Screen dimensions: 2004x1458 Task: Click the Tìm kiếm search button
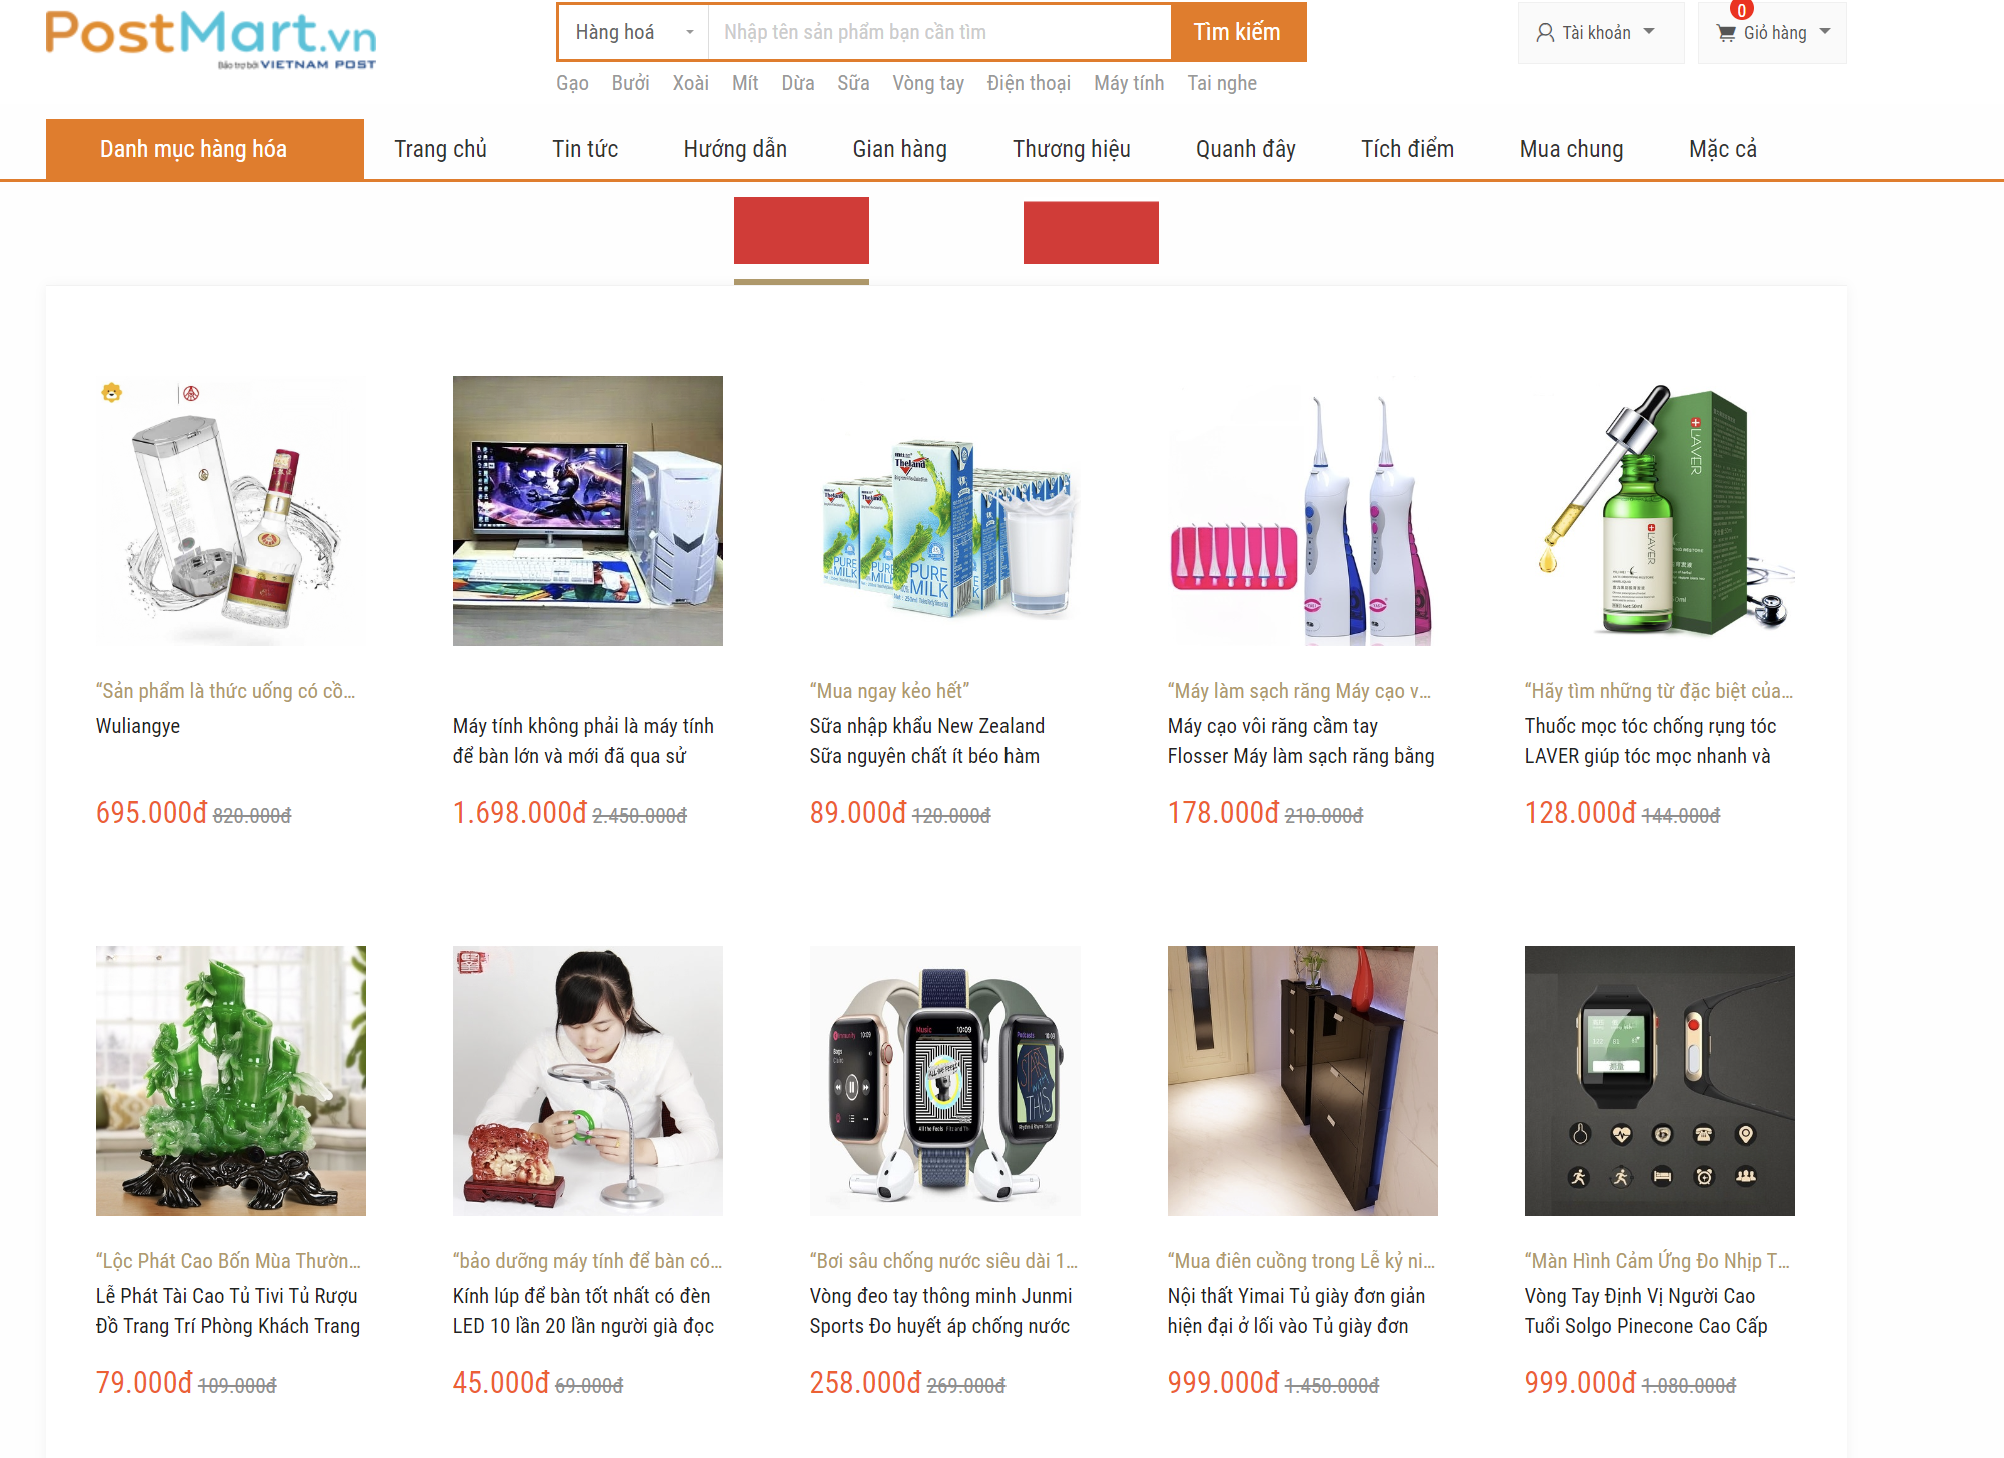(x=1238, y=32)
